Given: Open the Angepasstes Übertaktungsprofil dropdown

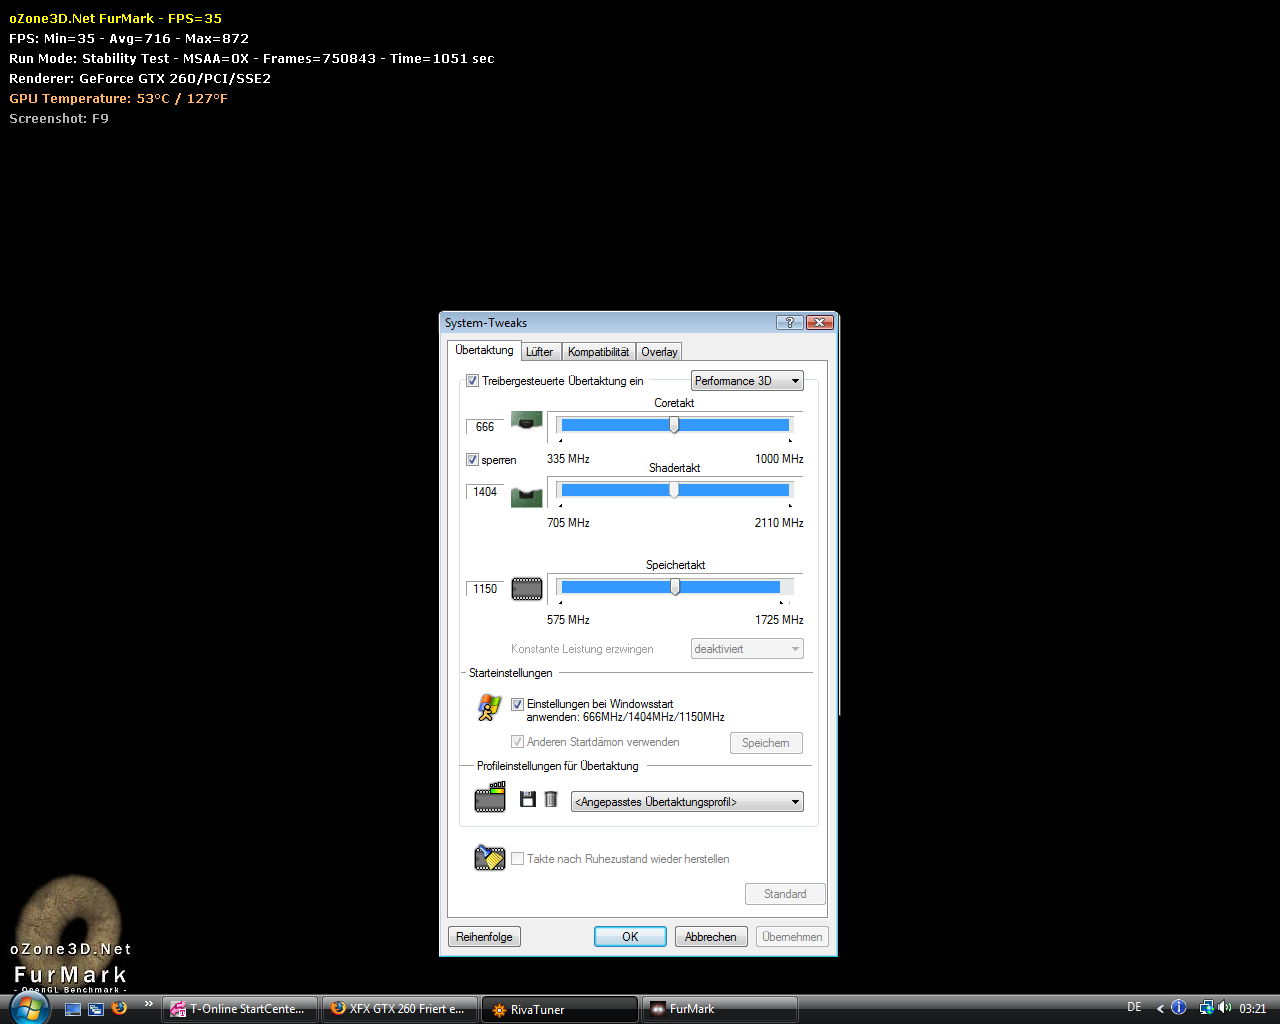Looking at the screenshot, I should 687,802.
